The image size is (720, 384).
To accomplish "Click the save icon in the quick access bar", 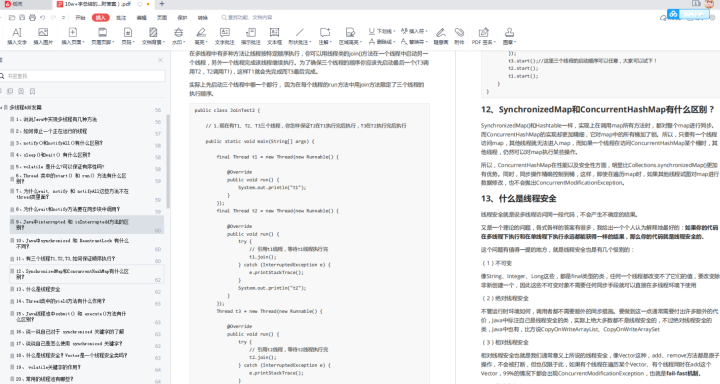I will [22, 17].
